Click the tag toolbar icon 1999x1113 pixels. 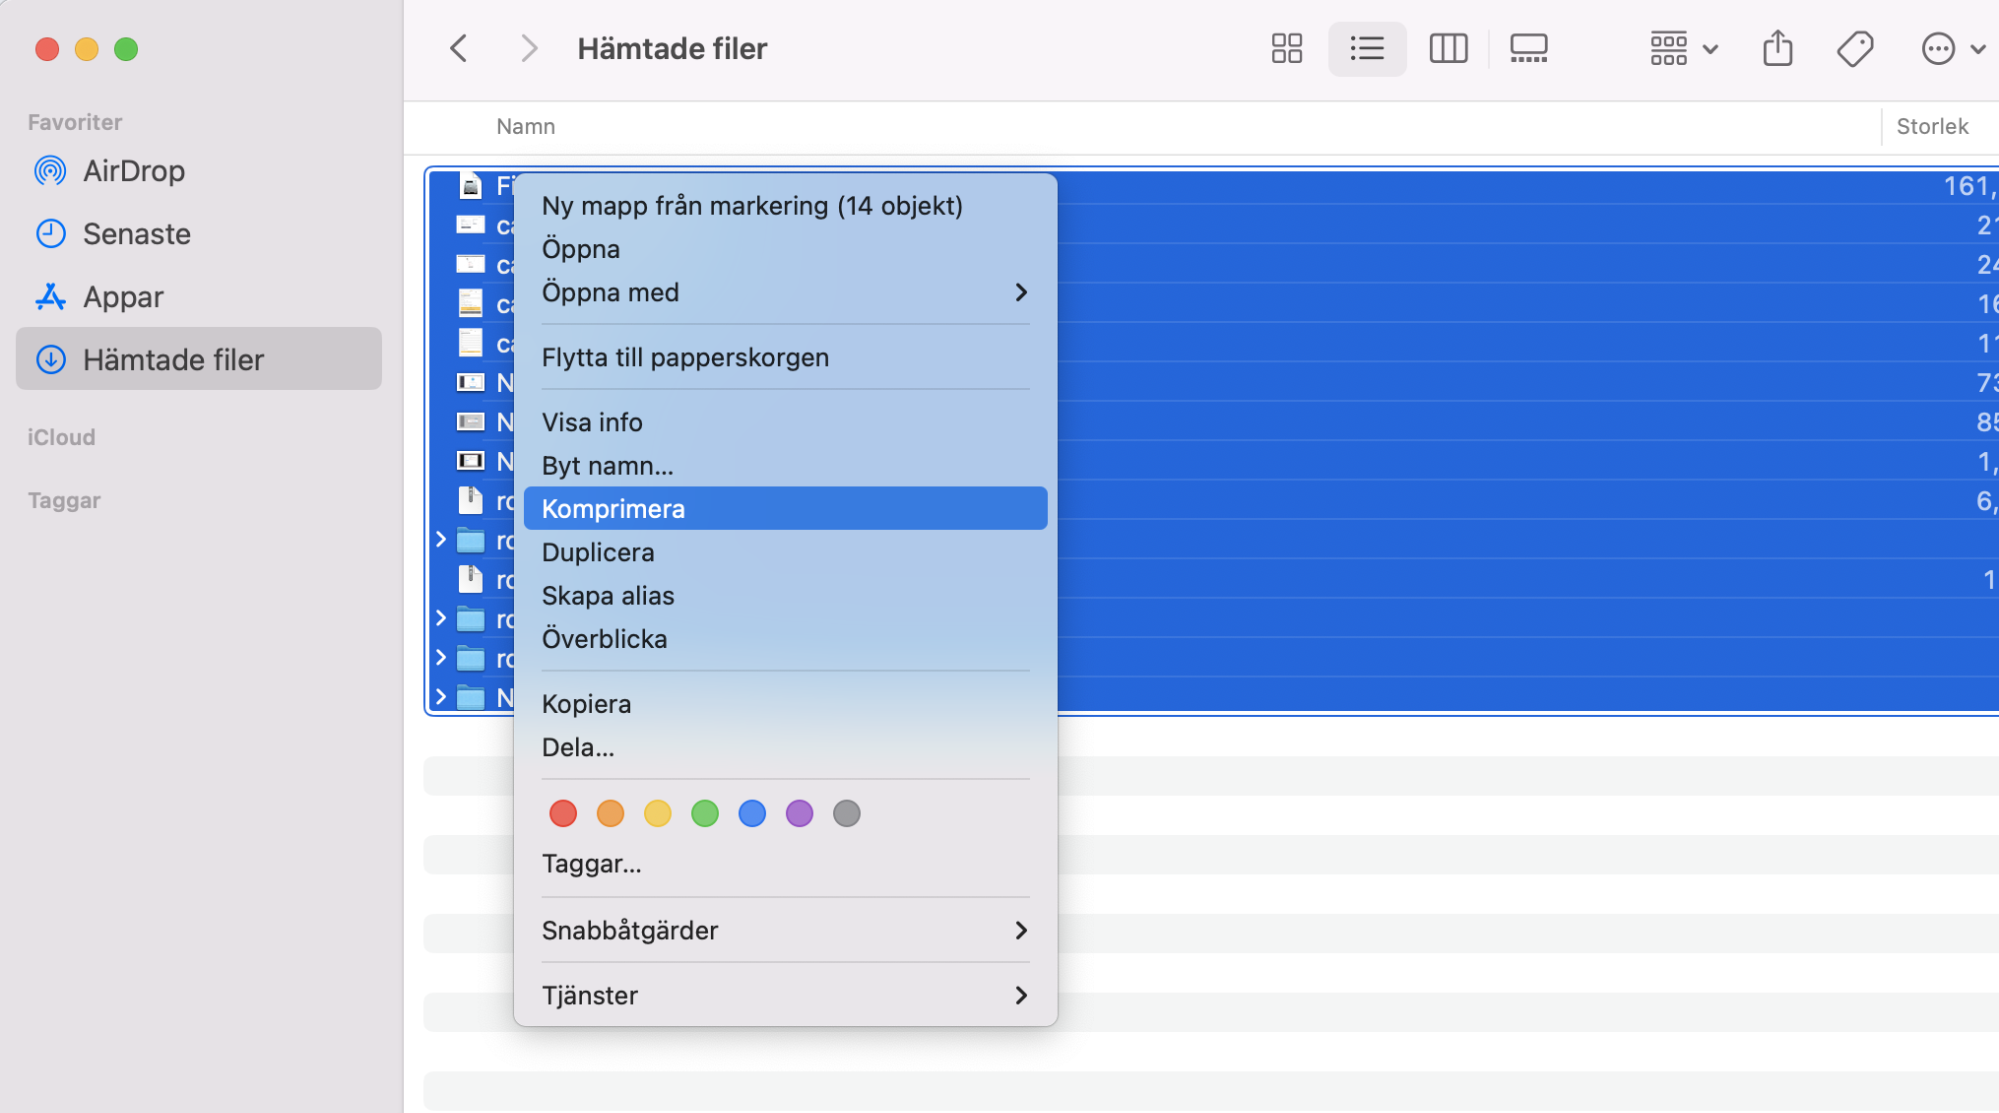coord(1854,48)
